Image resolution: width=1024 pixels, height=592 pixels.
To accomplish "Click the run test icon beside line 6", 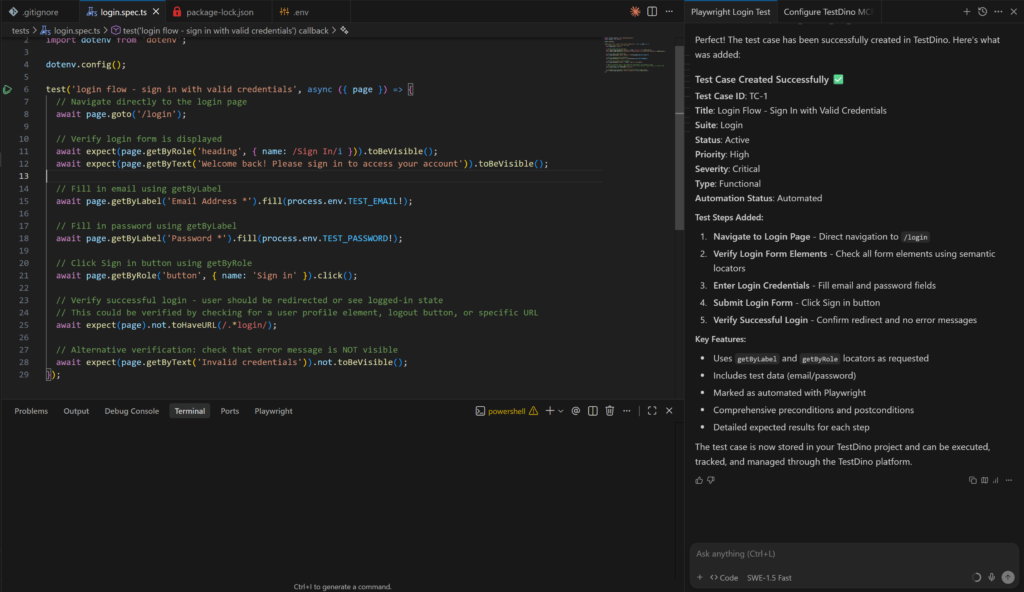I will 8,89.
